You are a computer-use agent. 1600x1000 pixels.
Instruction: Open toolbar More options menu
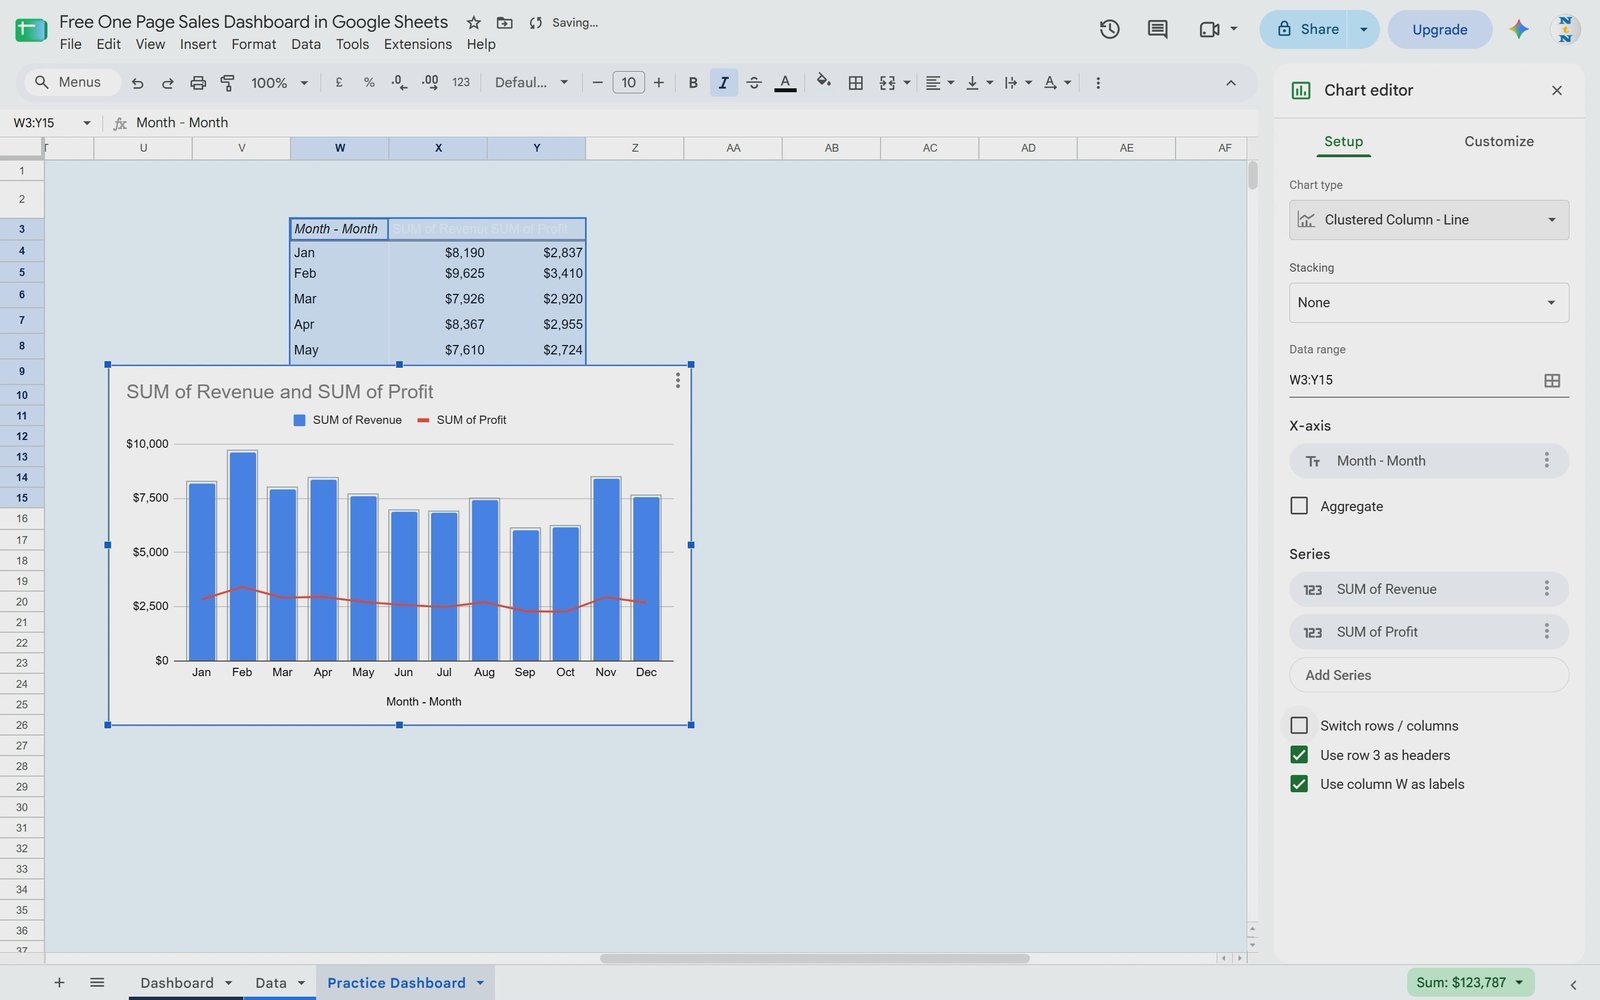tap(1098, 83)
